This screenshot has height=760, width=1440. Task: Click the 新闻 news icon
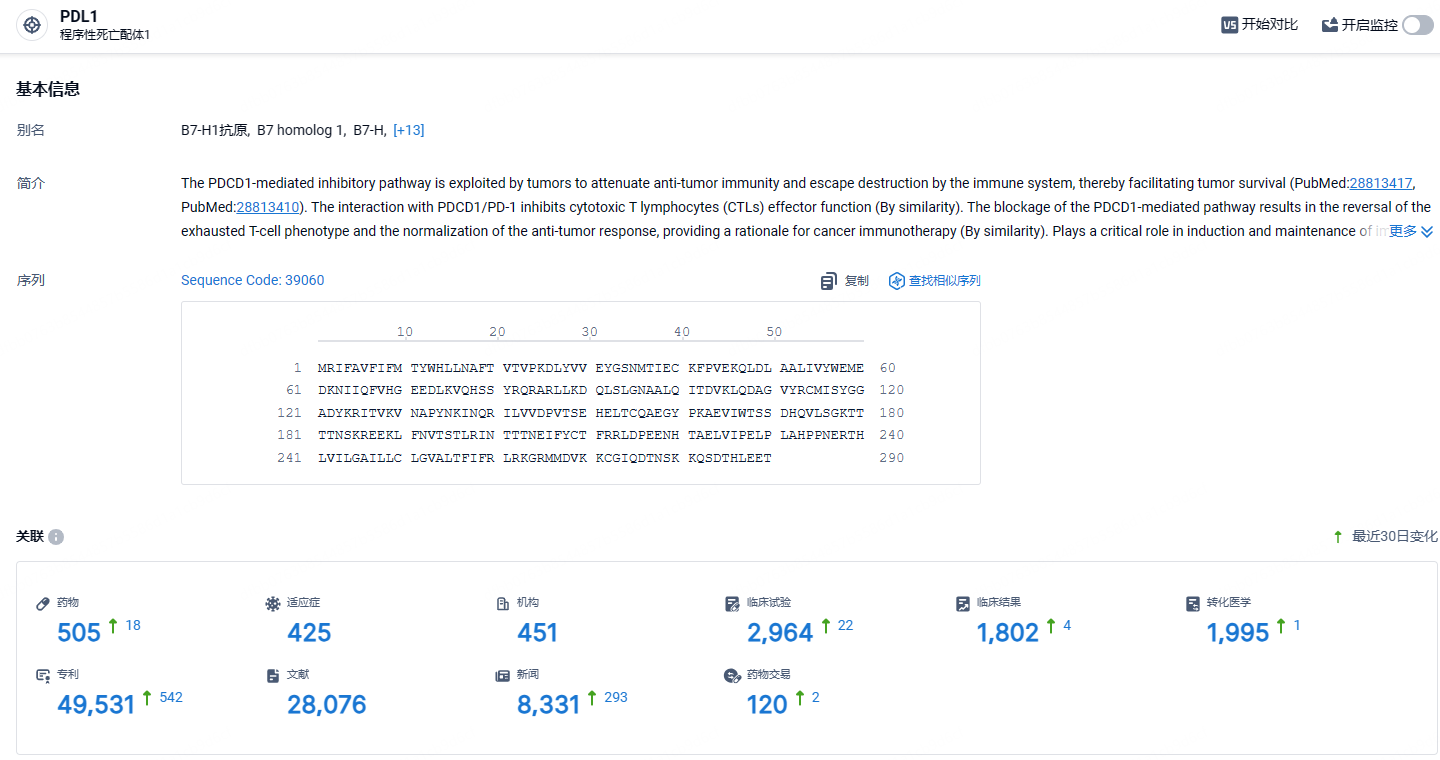(503, 675)
